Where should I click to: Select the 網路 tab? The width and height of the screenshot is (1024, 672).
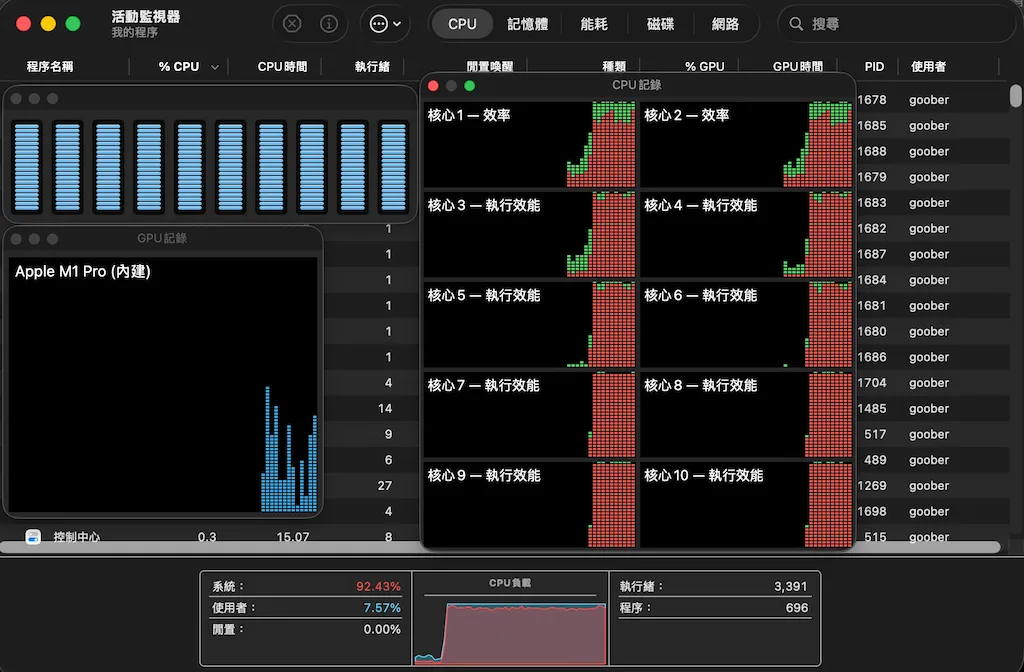(727, 23)
